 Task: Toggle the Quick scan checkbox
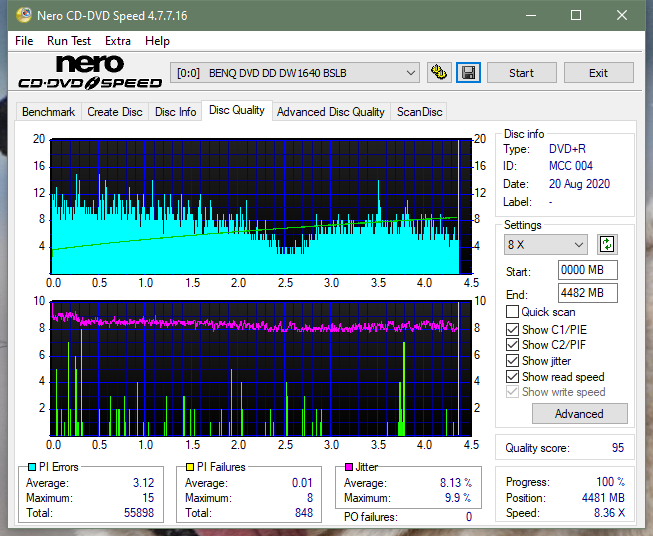[512, 312]
